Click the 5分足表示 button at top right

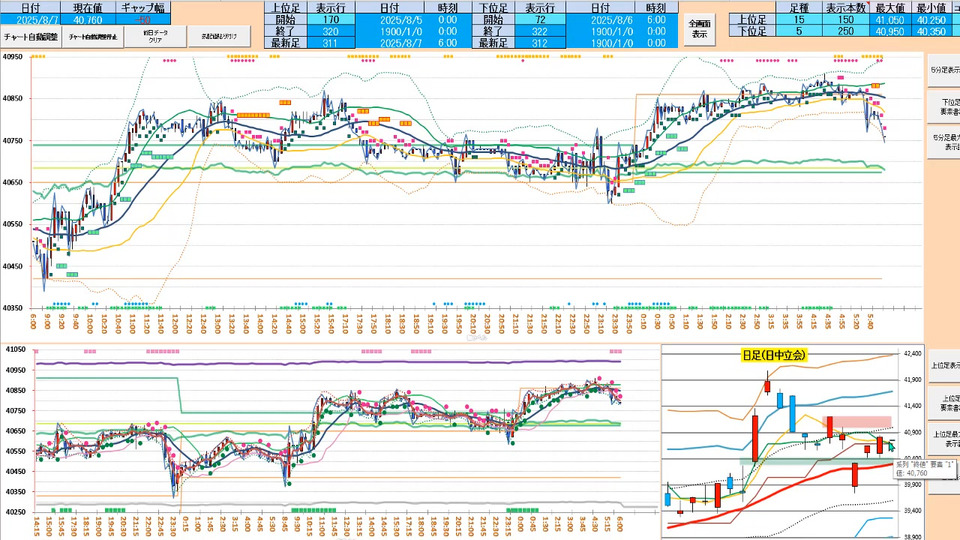click(943, 69)
